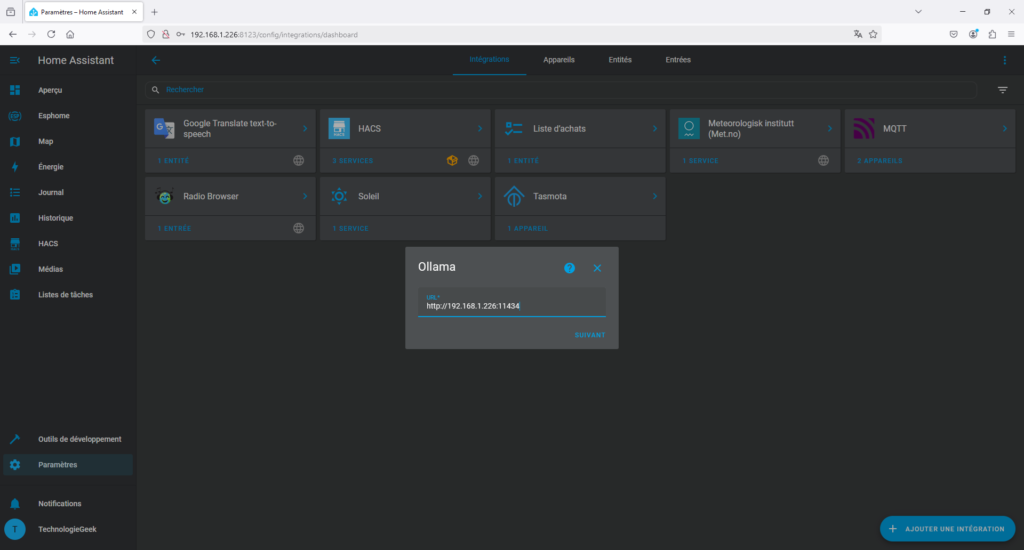Open Esphome in the sidebar

54,116
